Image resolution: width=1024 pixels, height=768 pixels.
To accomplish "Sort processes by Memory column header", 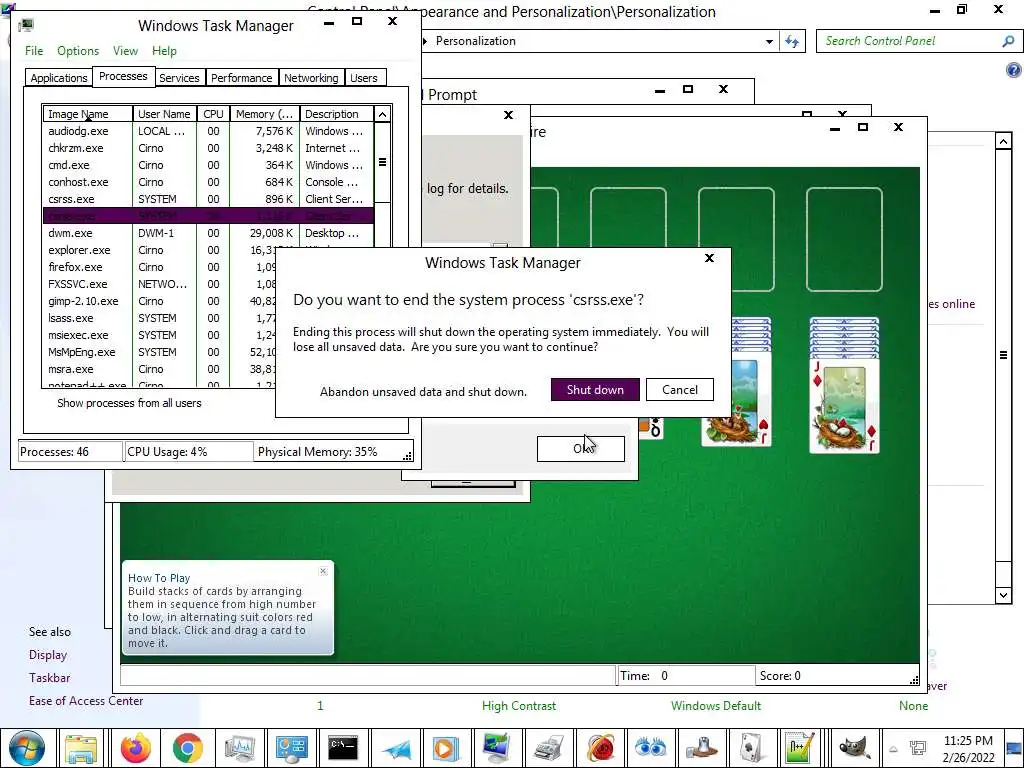I will point(264,114).
